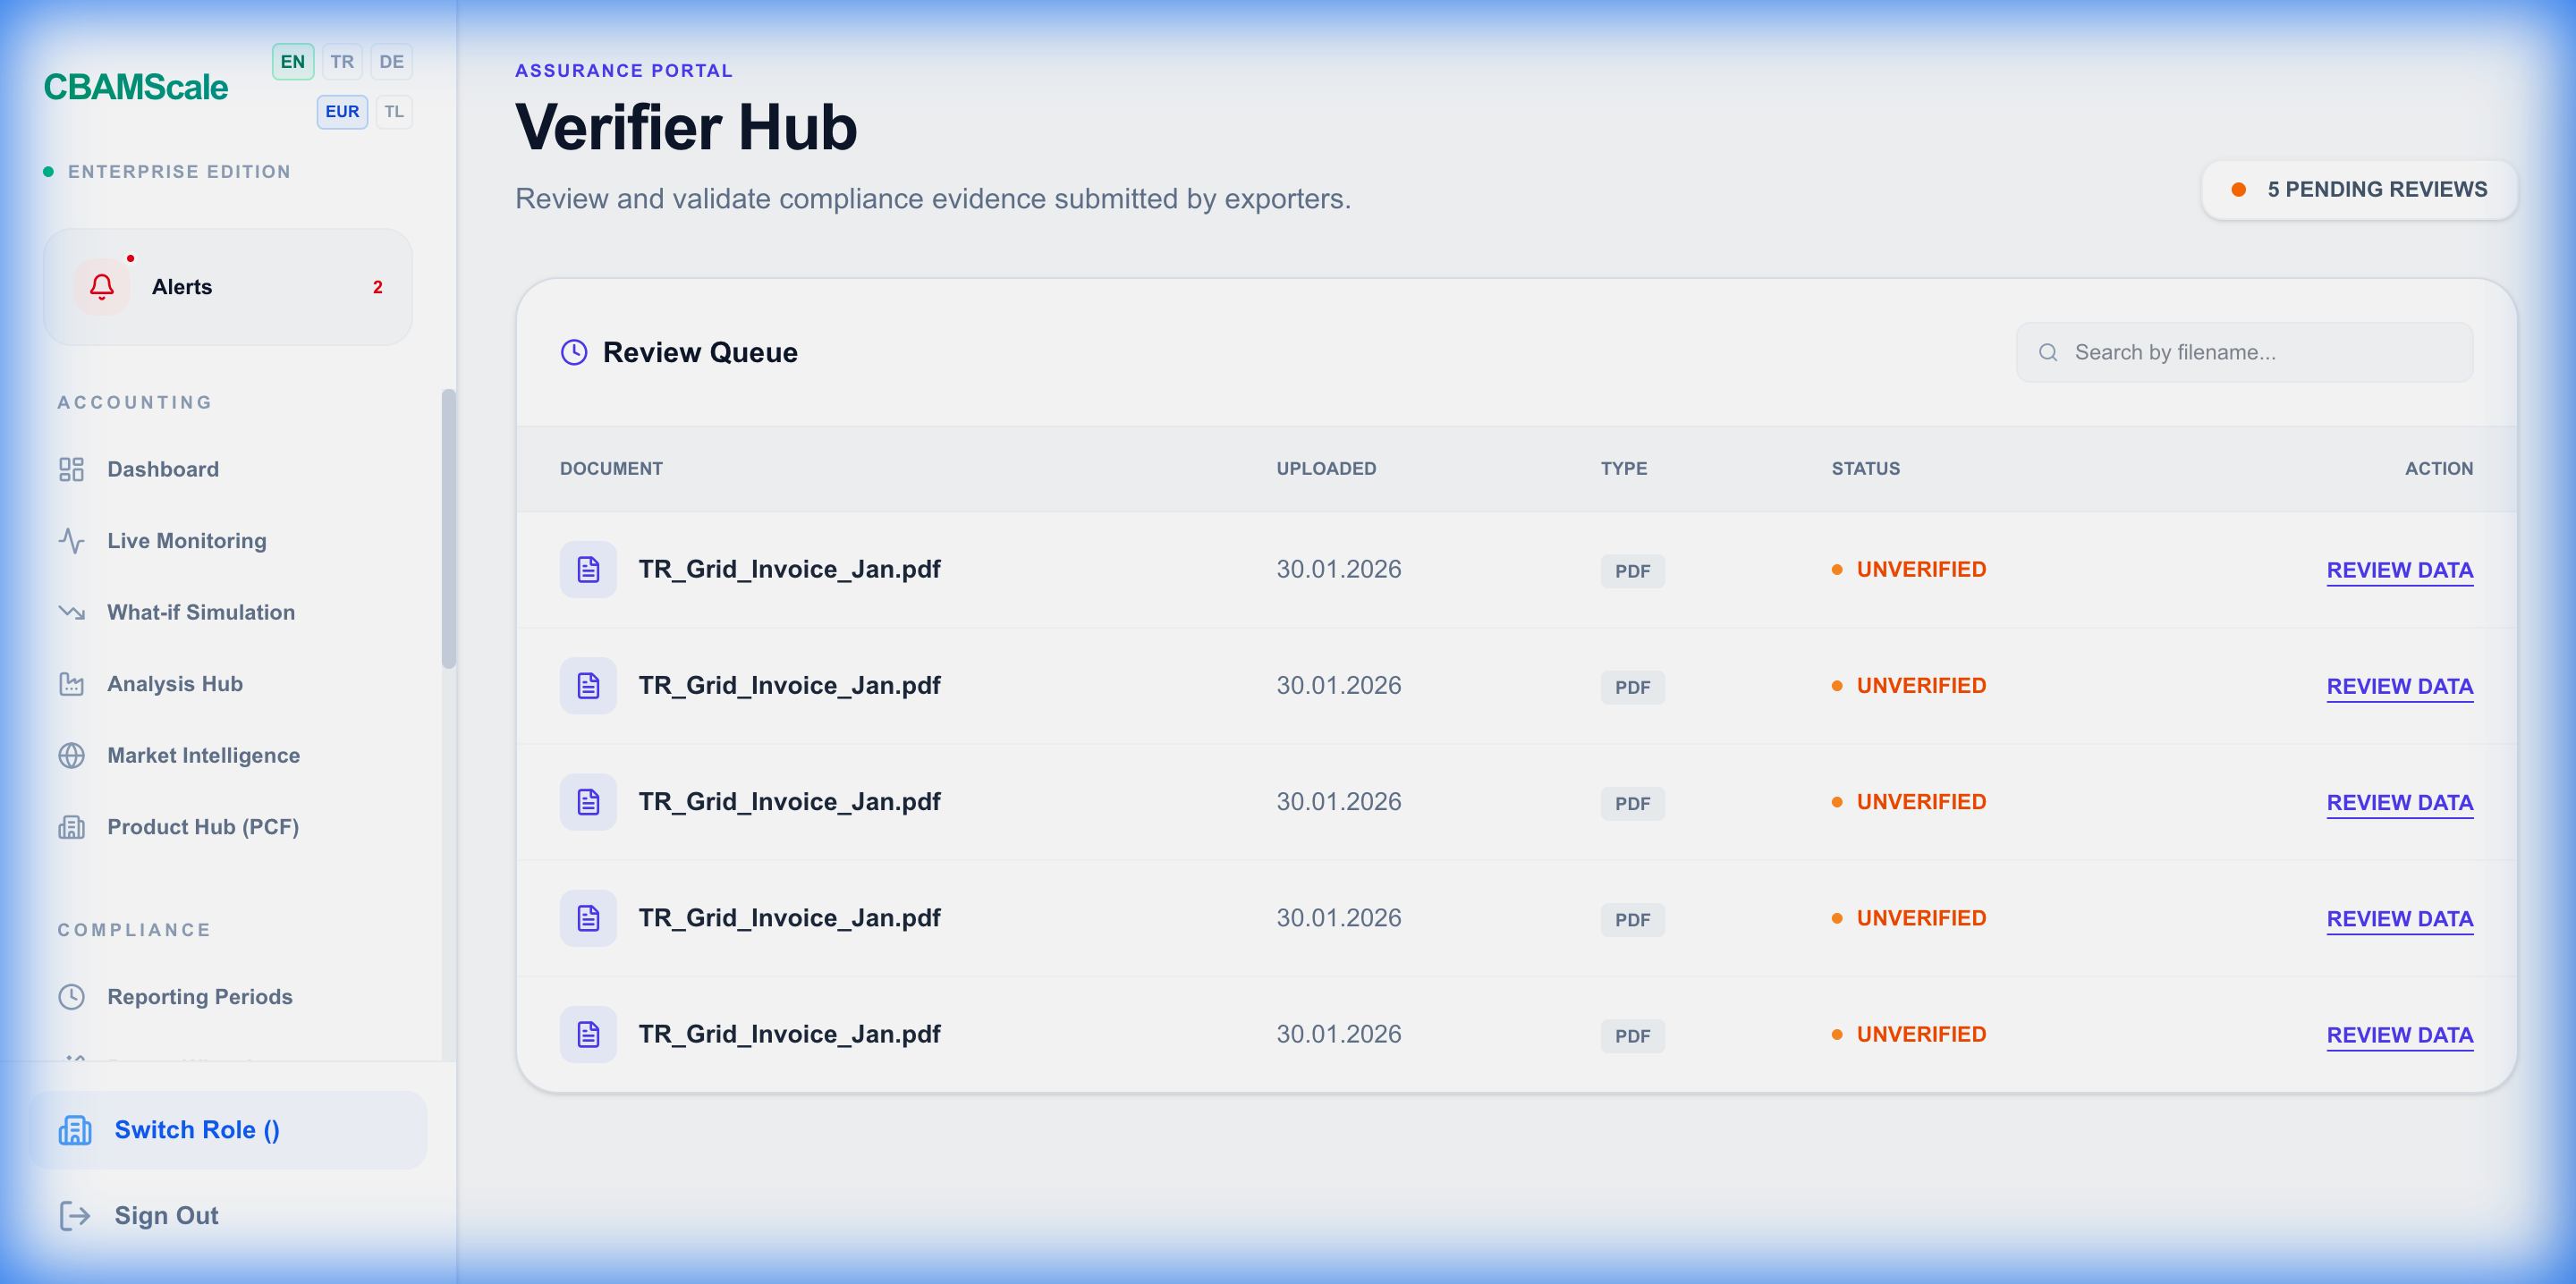Open the Alerts bell icon

(x=101, y=287)
